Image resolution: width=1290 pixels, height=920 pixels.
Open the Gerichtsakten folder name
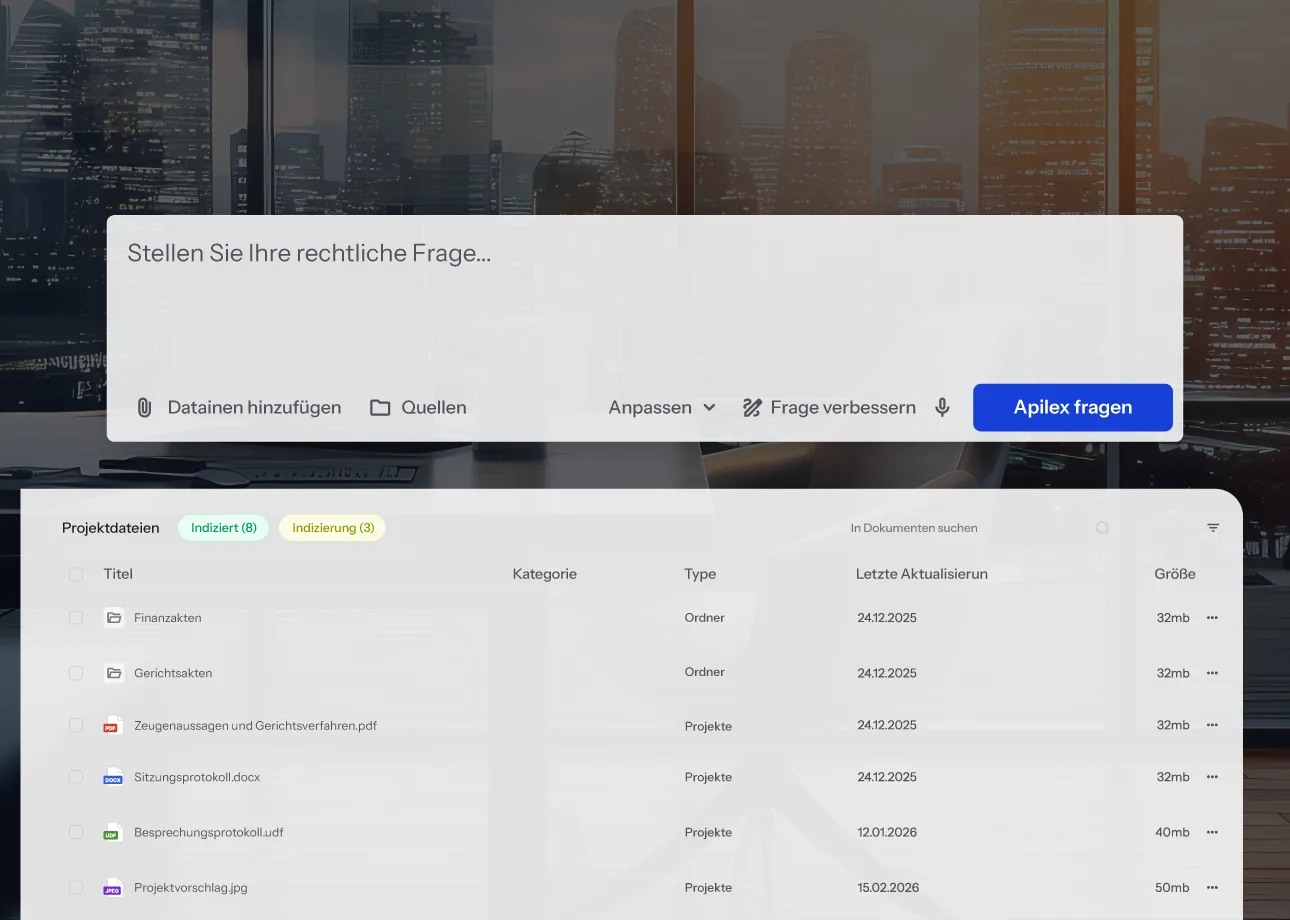pyautogui.click(x=173, y=673)
